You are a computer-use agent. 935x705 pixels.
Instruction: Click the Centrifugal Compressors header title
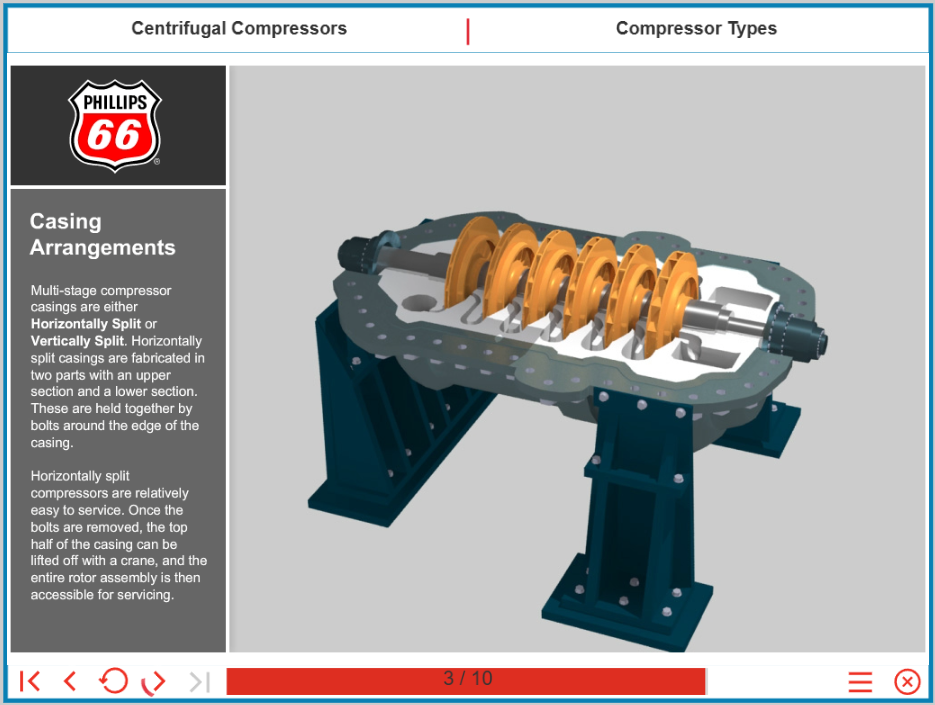(239, 29)
